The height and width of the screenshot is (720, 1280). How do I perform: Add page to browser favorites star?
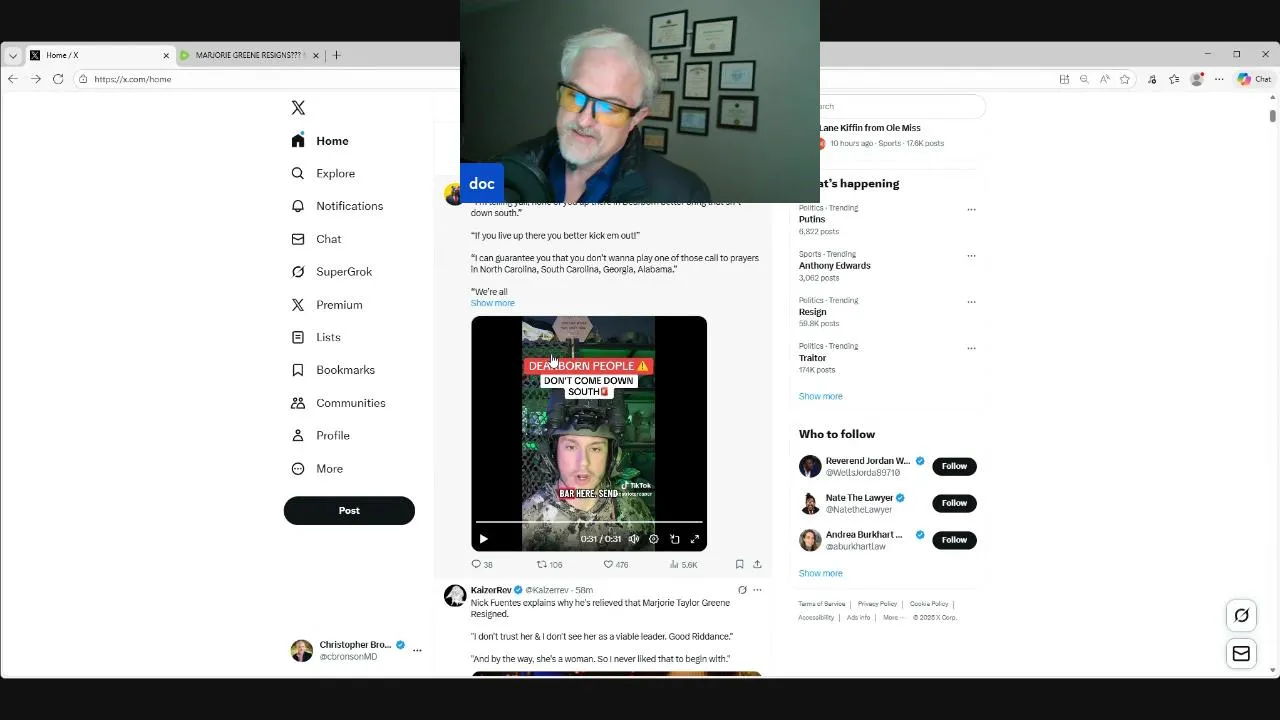pyautogui.click(x=1125, y=79)
